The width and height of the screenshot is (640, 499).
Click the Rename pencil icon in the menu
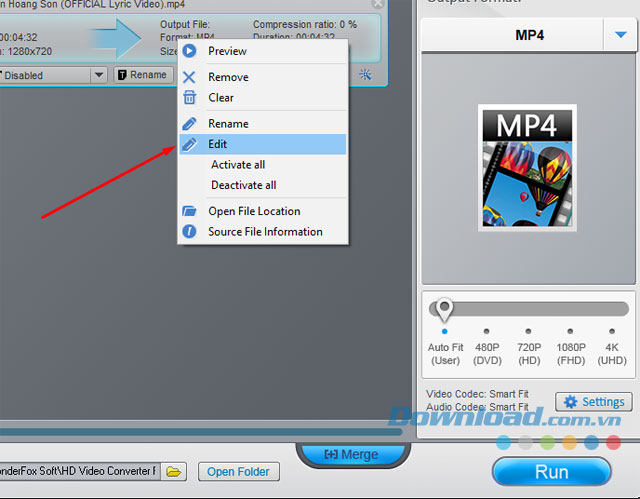click(x=189, y=124)
